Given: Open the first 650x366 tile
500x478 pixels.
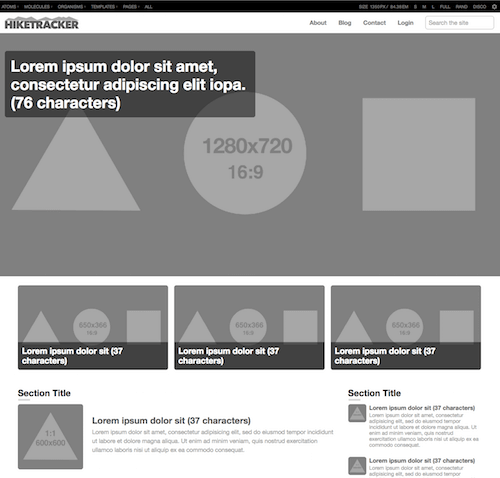Looking at the screenshot, I should 93,327.
